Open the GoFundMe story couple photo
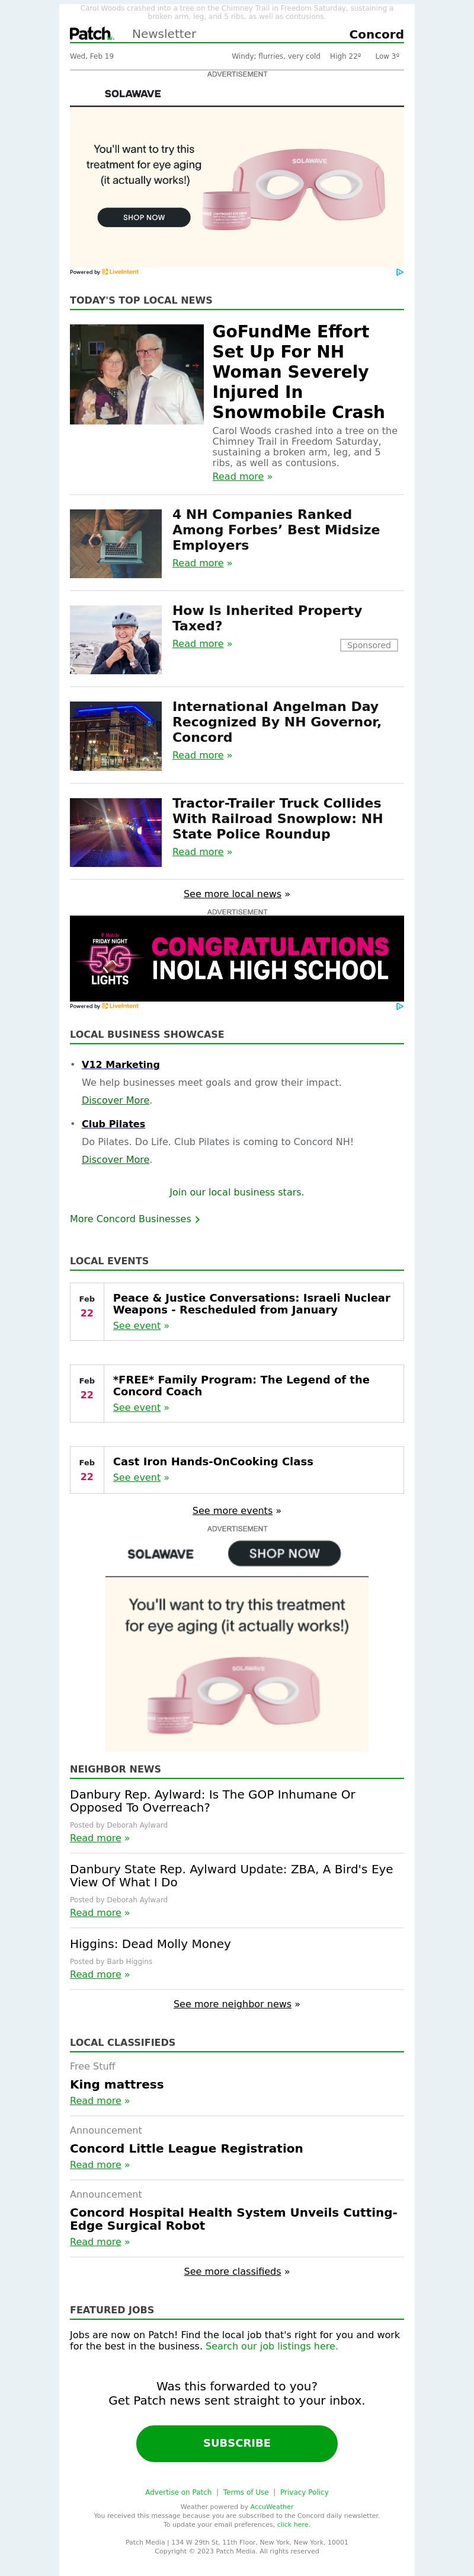This screenshot has width=474, height=2576. [137, 374]
